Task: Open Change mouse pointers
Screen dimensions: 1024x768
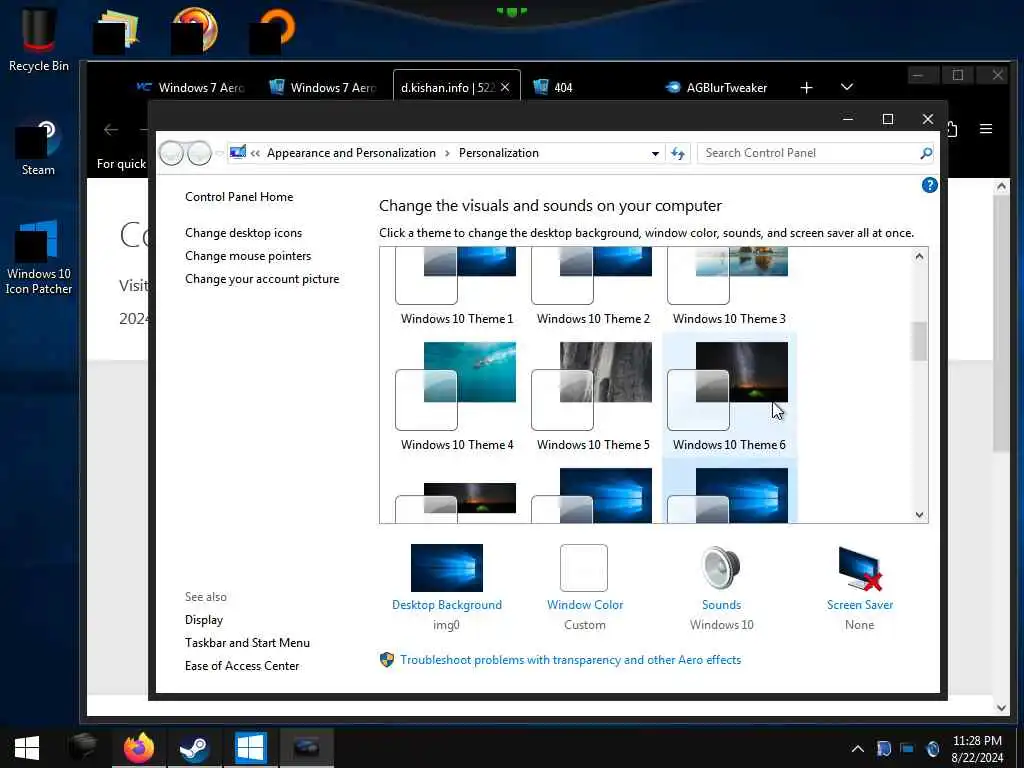Action: [248, 256]
